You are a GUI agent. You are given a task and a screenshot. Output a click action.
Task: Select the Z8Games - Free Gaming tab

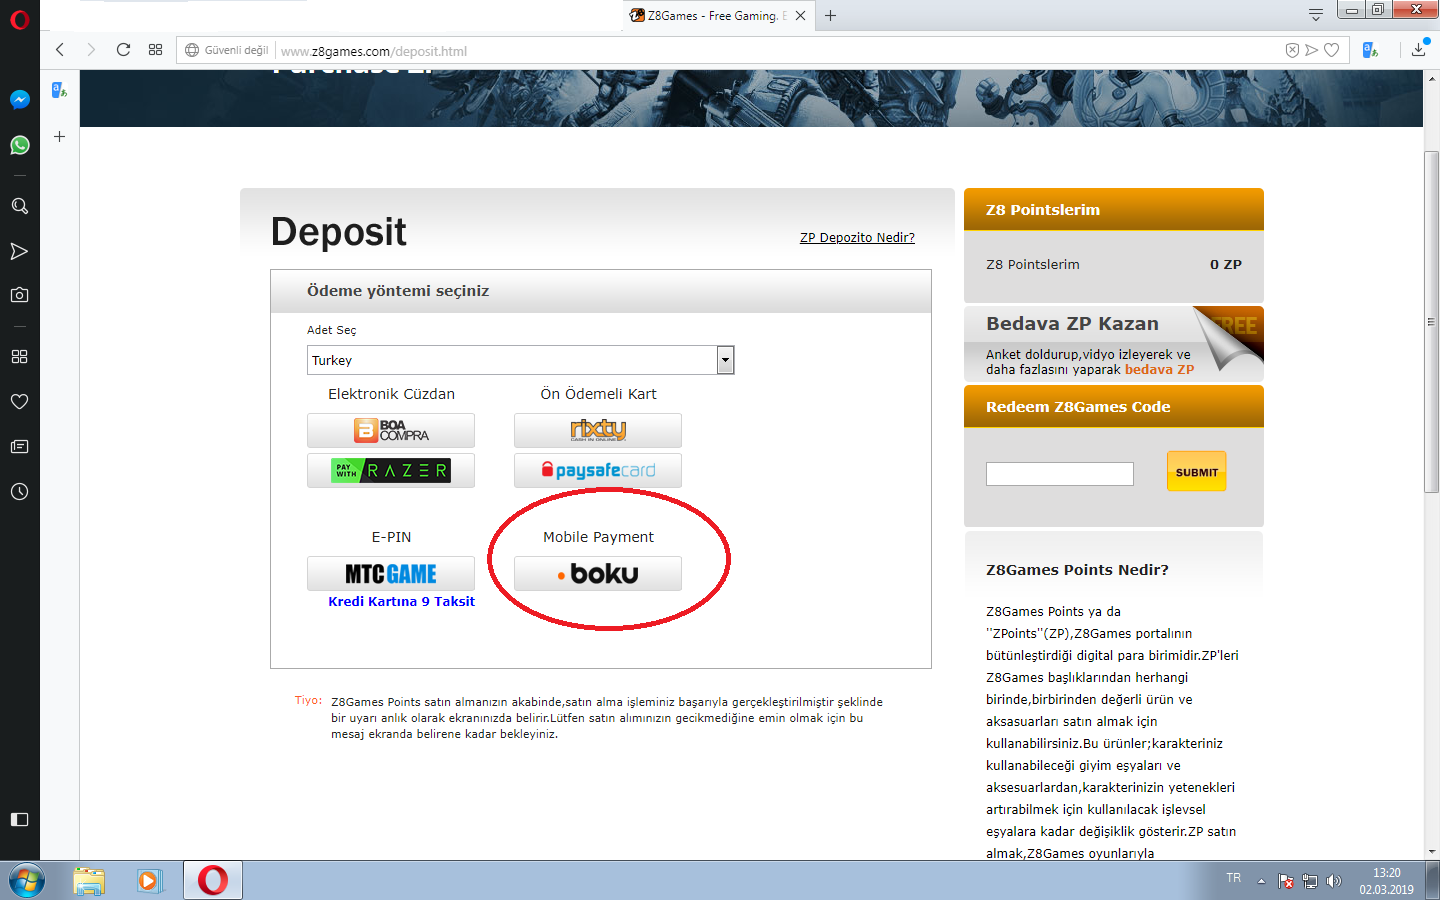pos(719,15)
